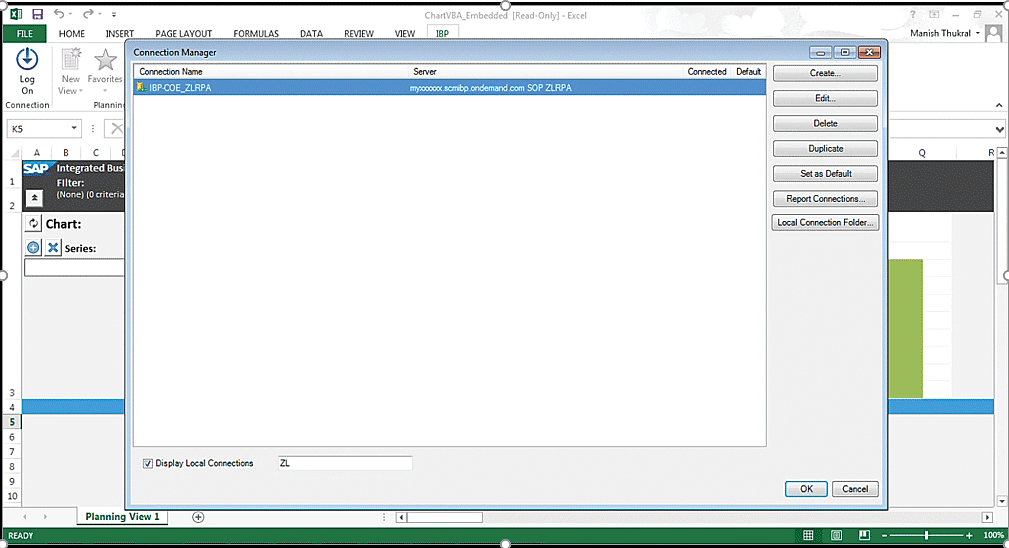Click the Report Connections... button
The height and width of the screenshot is (548, 1009).
pyautogui.click(x=825, y=199)
